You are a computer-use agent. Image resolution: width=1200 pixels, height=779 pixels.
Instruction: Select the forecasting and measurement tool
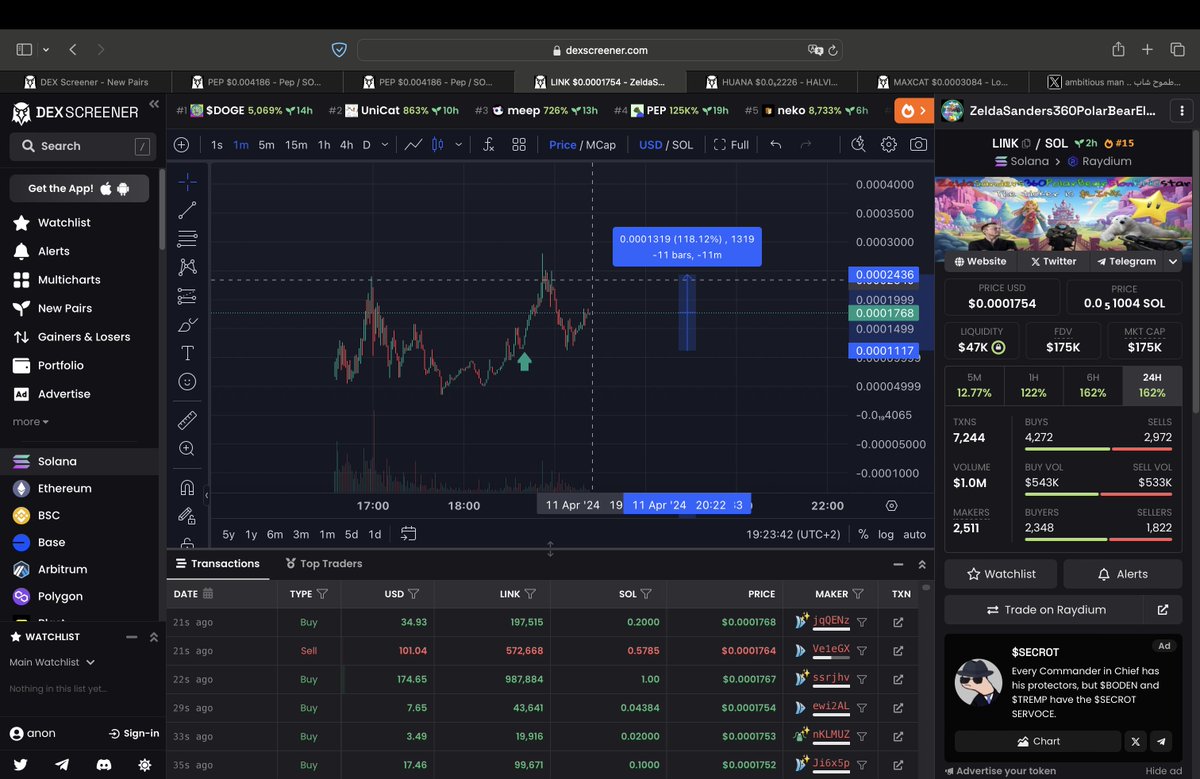coord(187,296)
